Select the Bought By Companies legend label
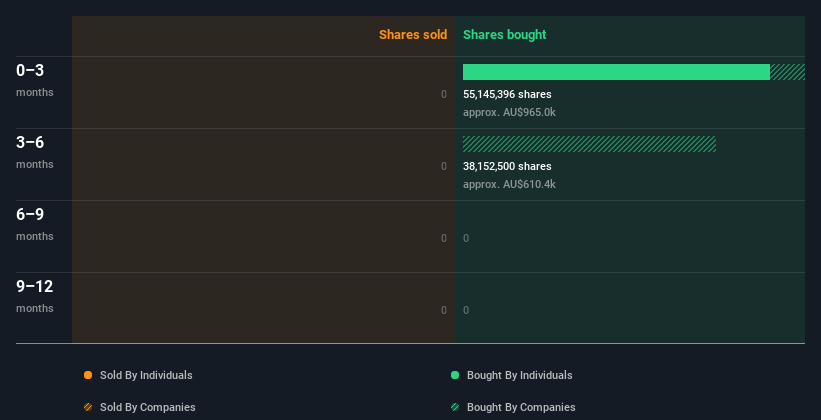 (521, 407)
